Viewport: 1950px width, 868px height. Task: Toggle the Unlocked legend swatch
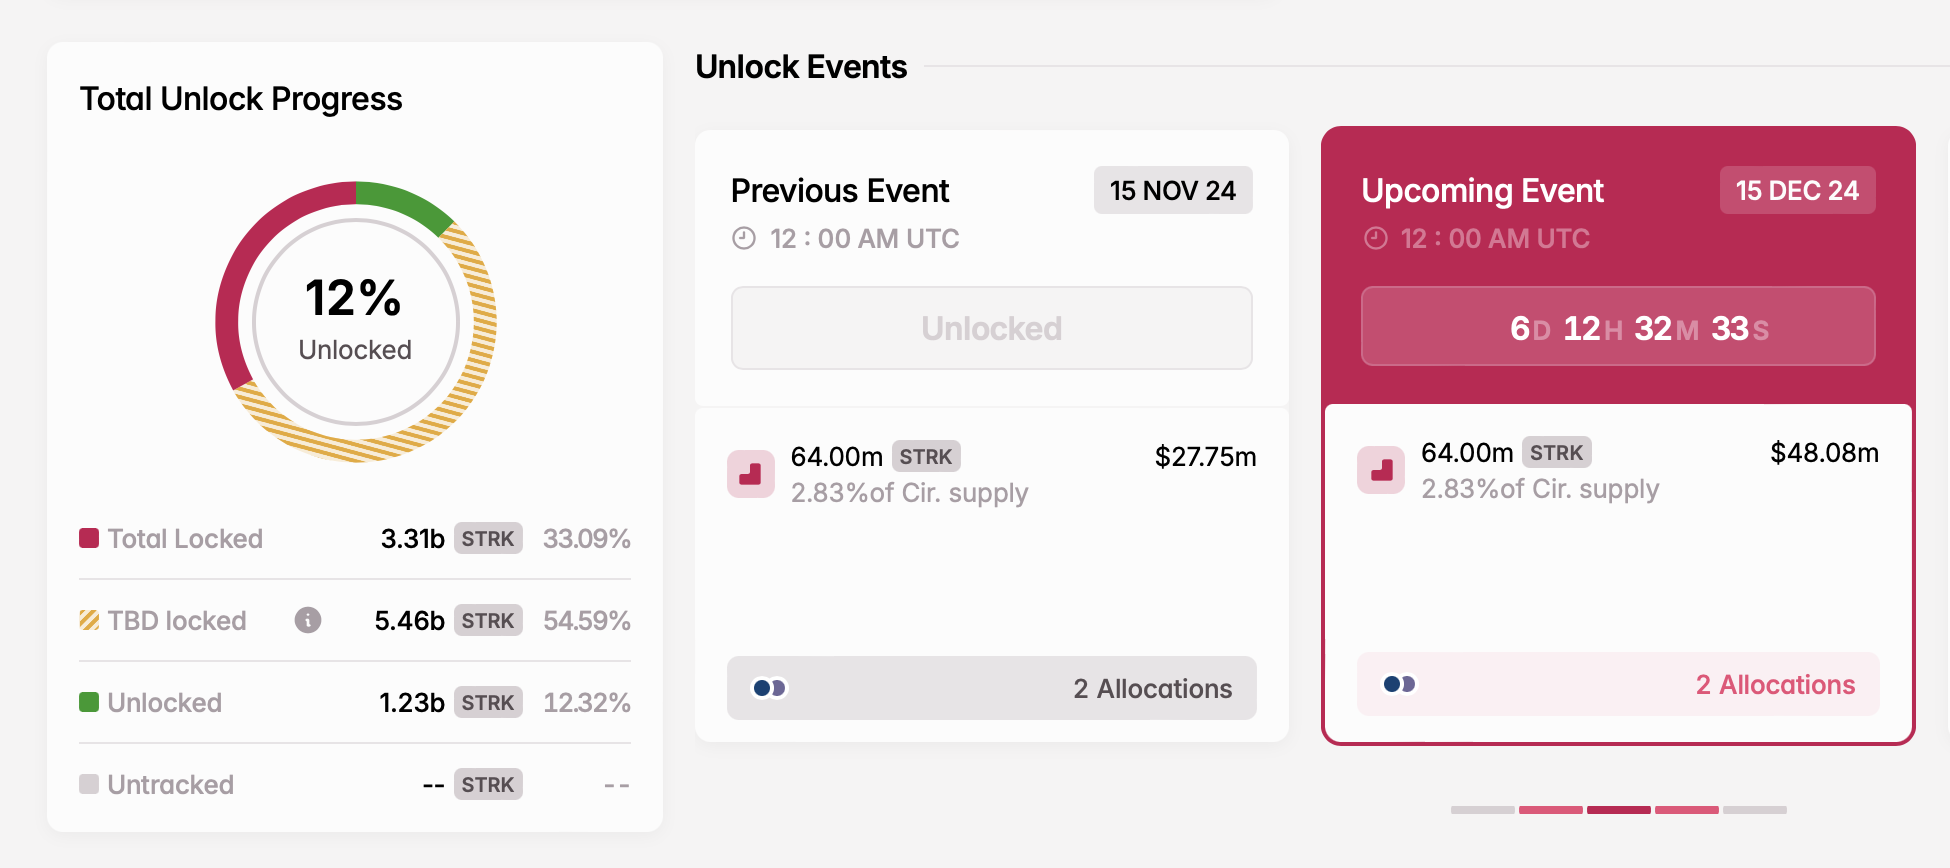point(88,702)
